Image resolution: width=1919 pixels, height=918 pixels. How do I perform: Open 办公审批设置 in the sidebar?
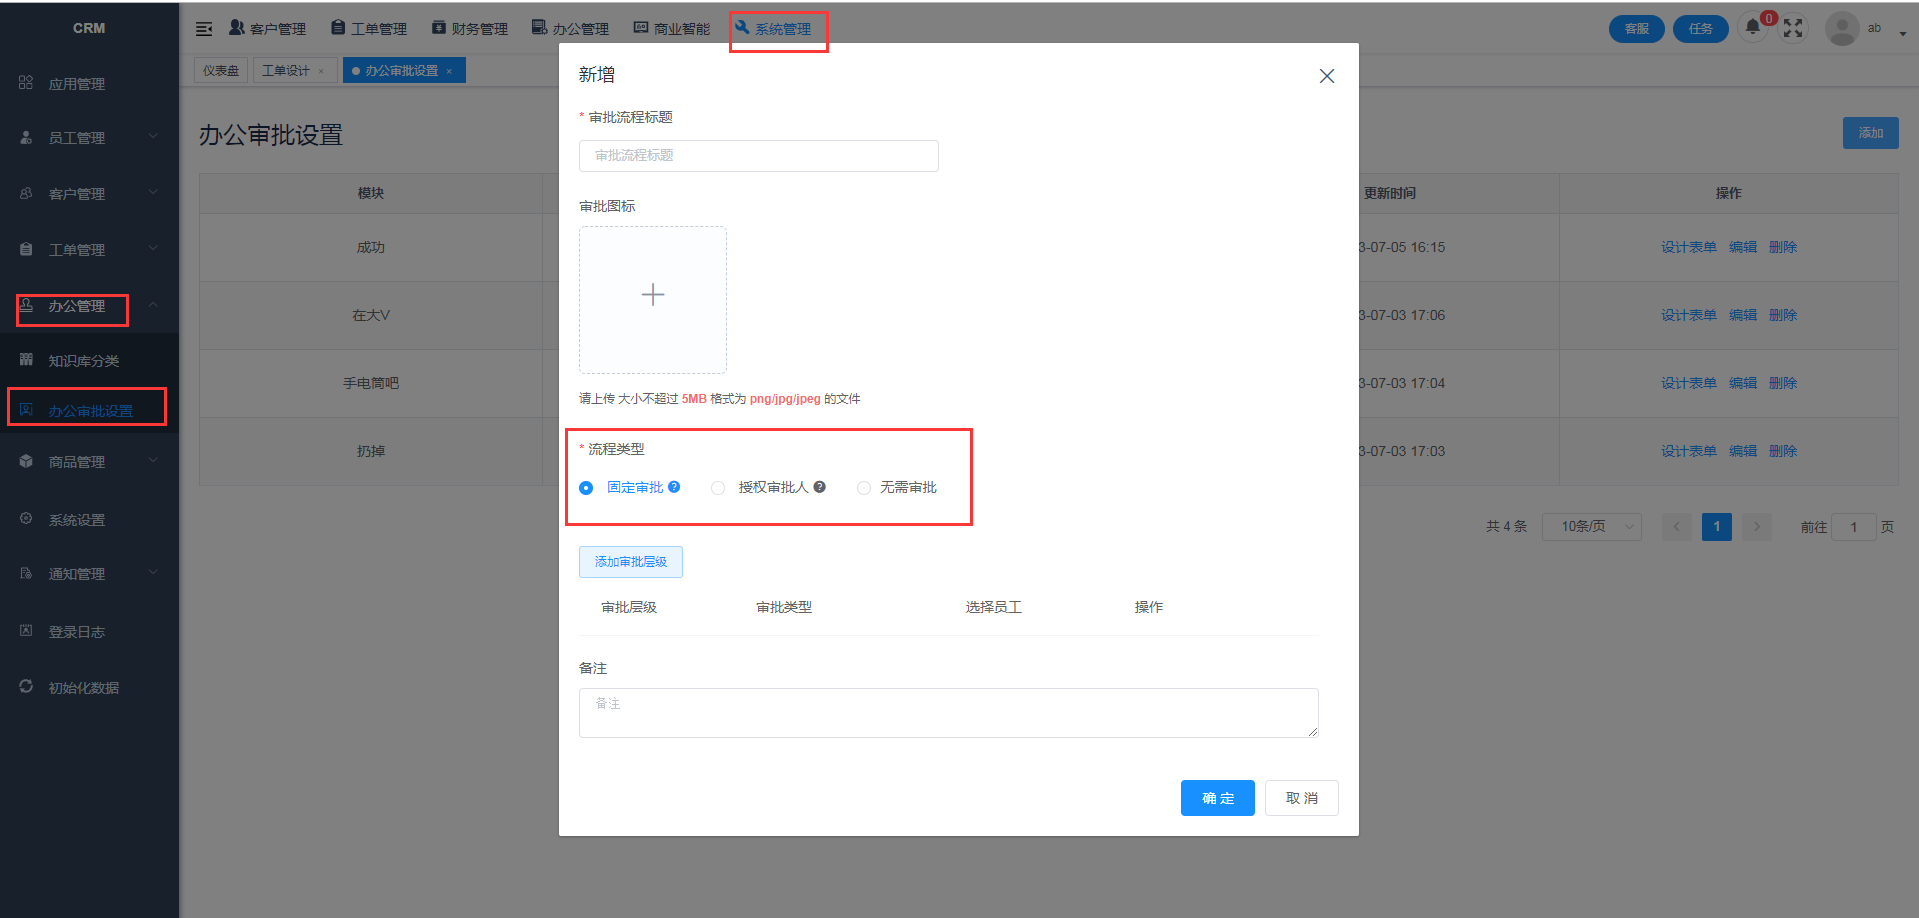(x=90, y=411)
